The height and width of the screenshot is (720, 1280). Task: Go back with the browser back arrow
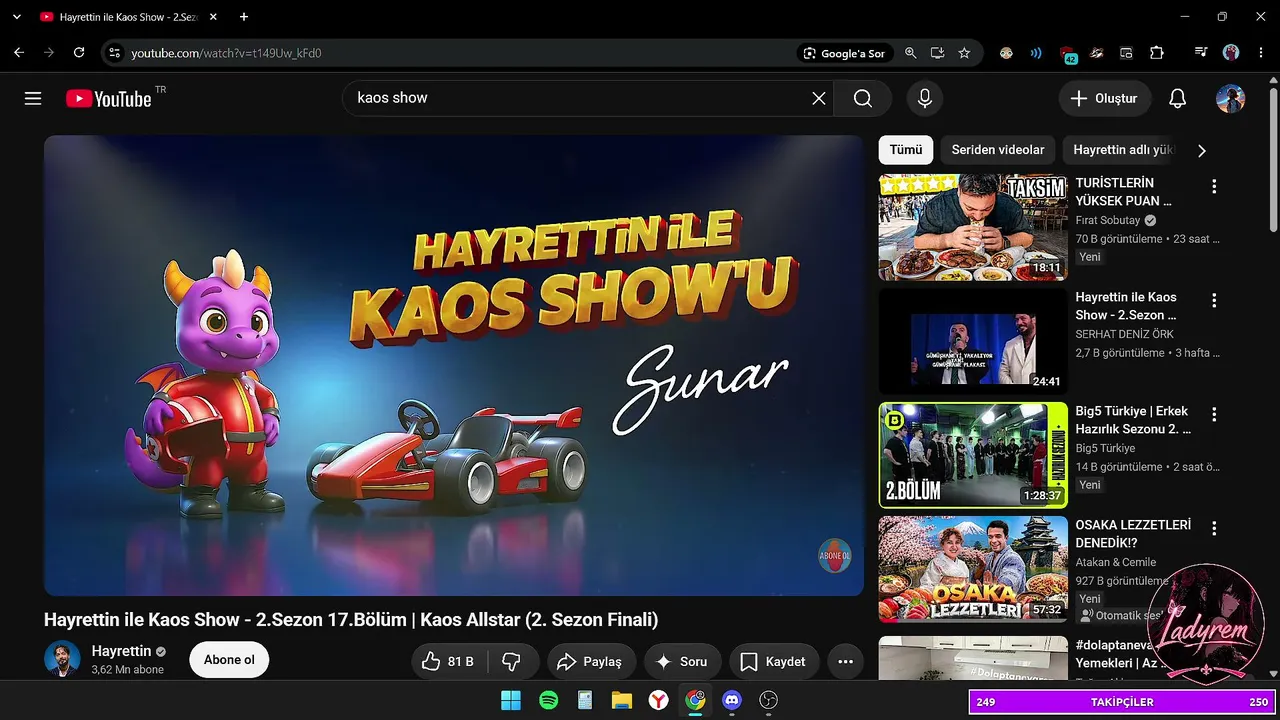[x=19, y=53]
